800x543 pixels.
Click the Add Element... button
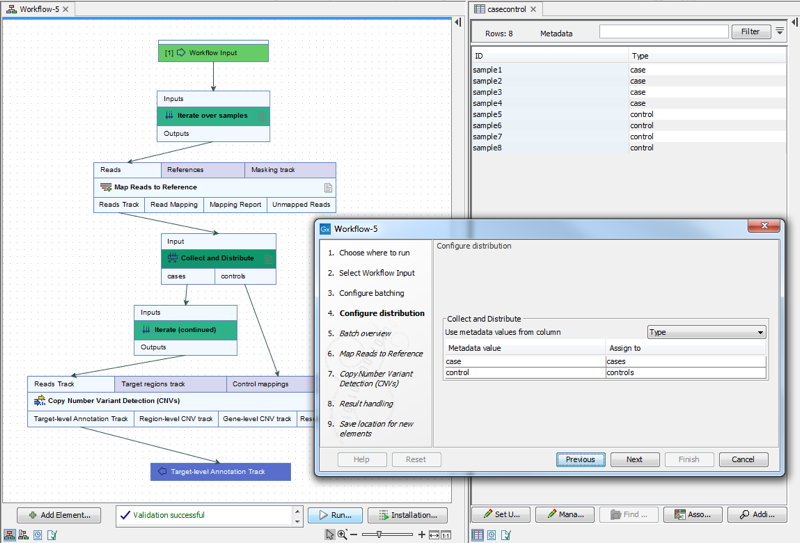click(59, 515)
